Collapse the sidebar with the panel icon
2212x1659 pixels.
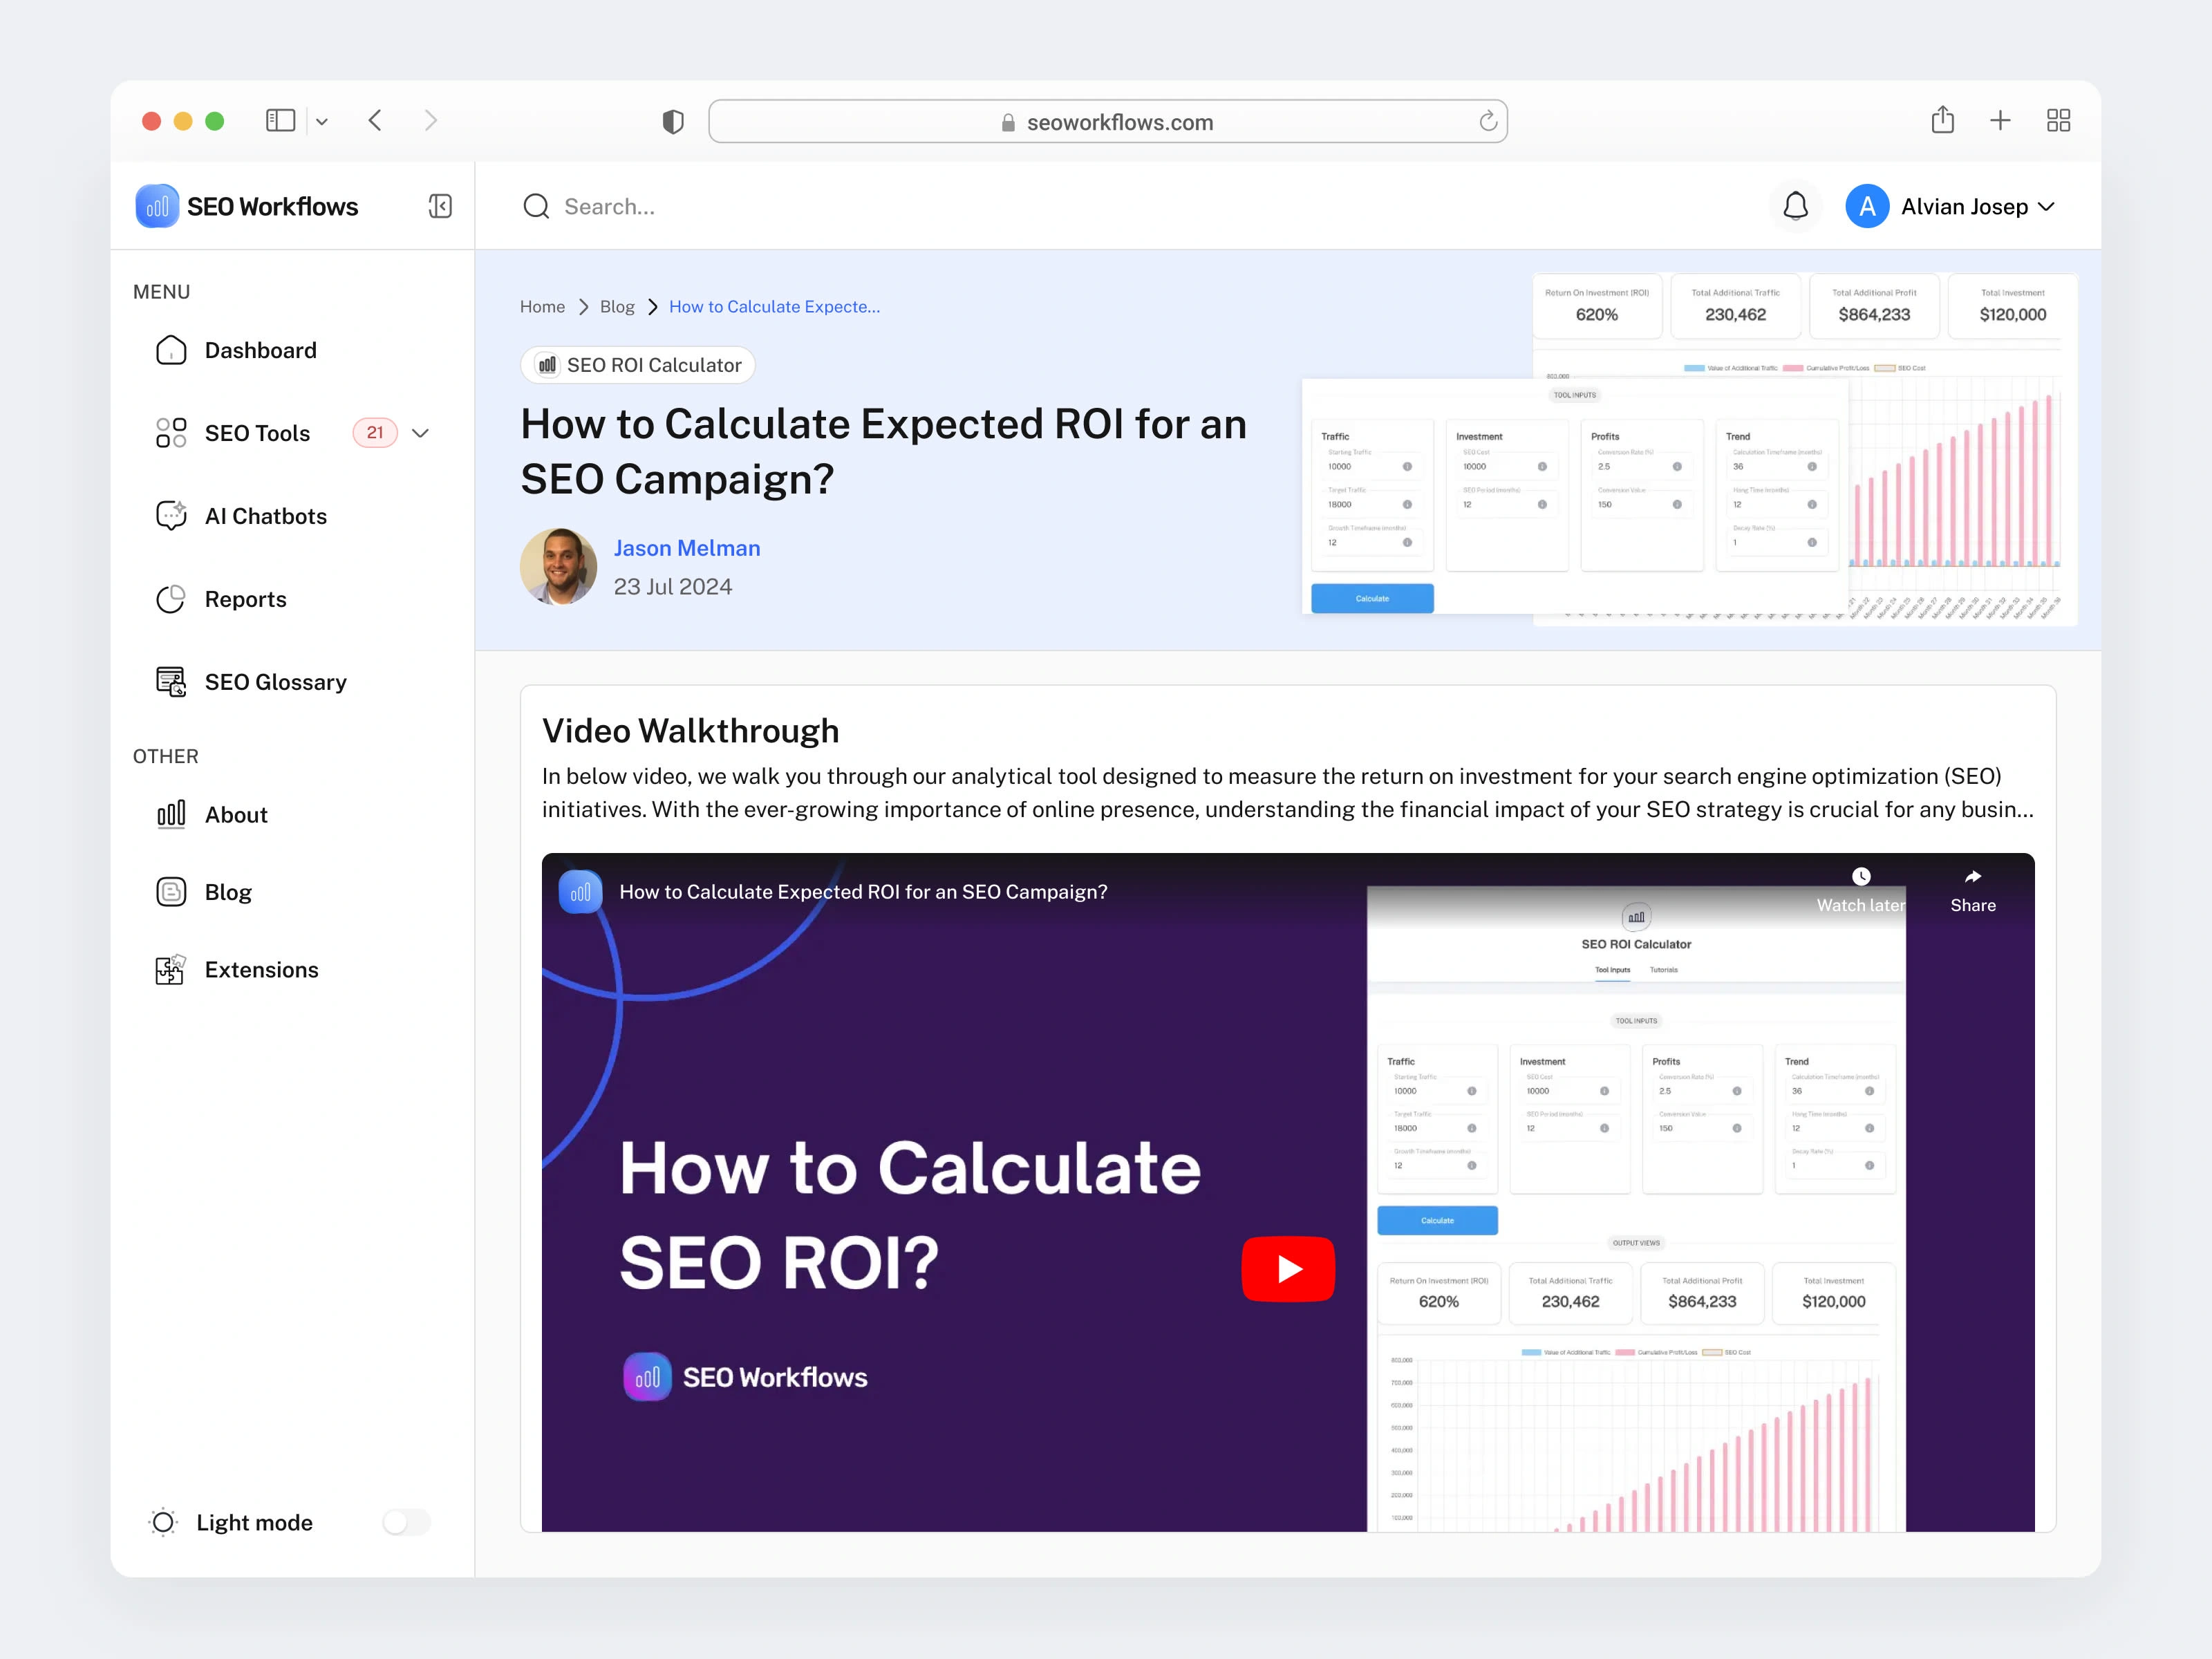(x=440, y=206)
